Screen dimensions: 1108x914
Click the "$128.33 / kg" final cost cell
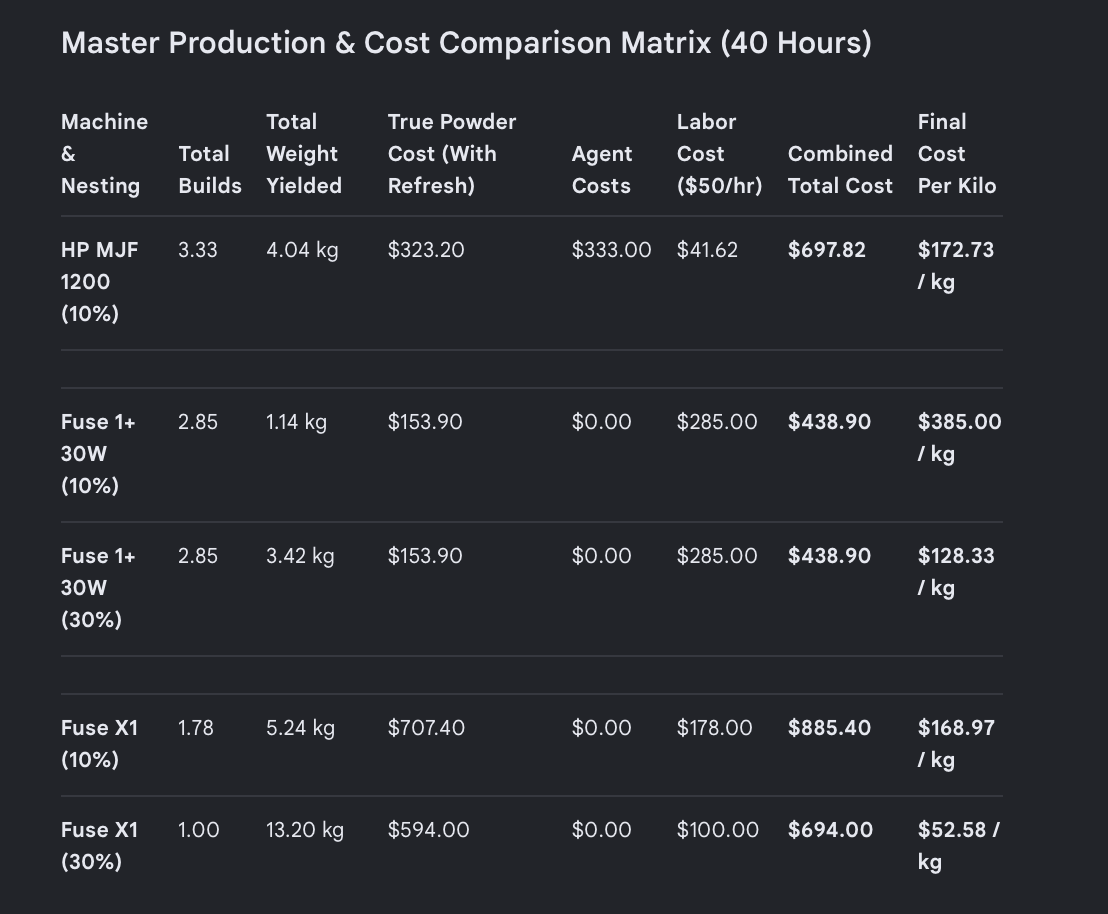tap(956, 571)
